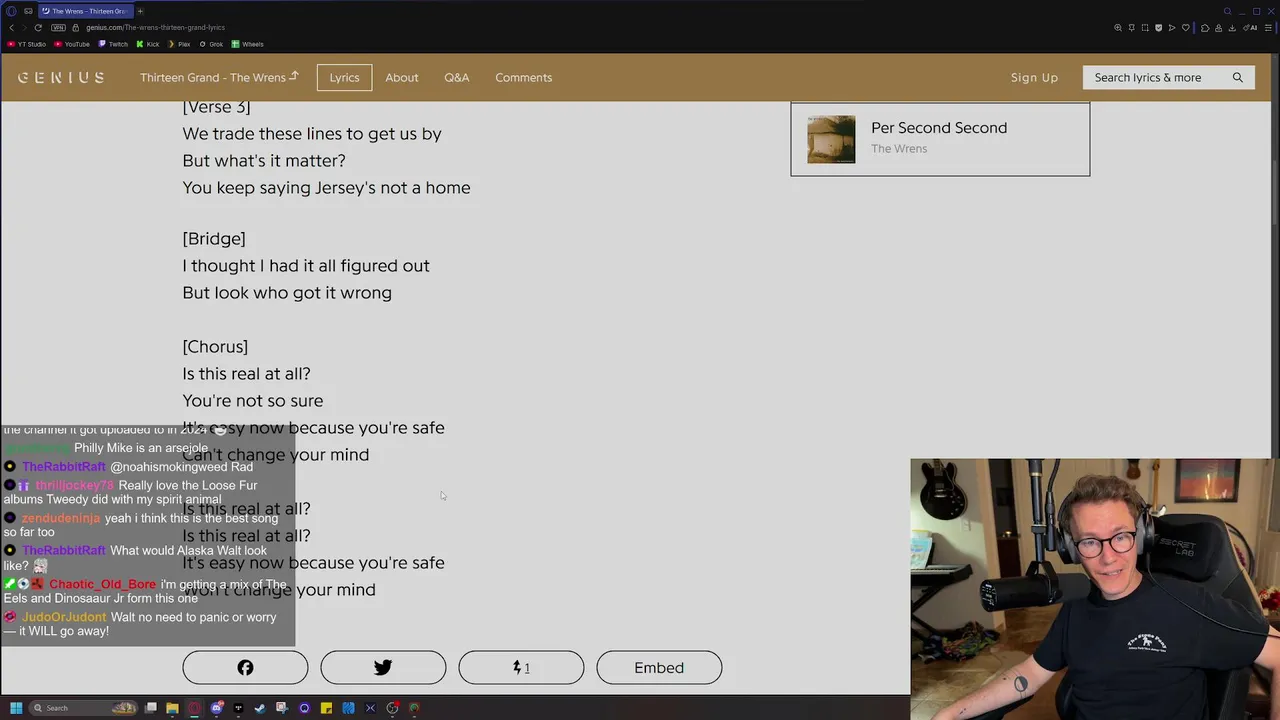Click lyric "But look who got it wrong"

point(287,292)
